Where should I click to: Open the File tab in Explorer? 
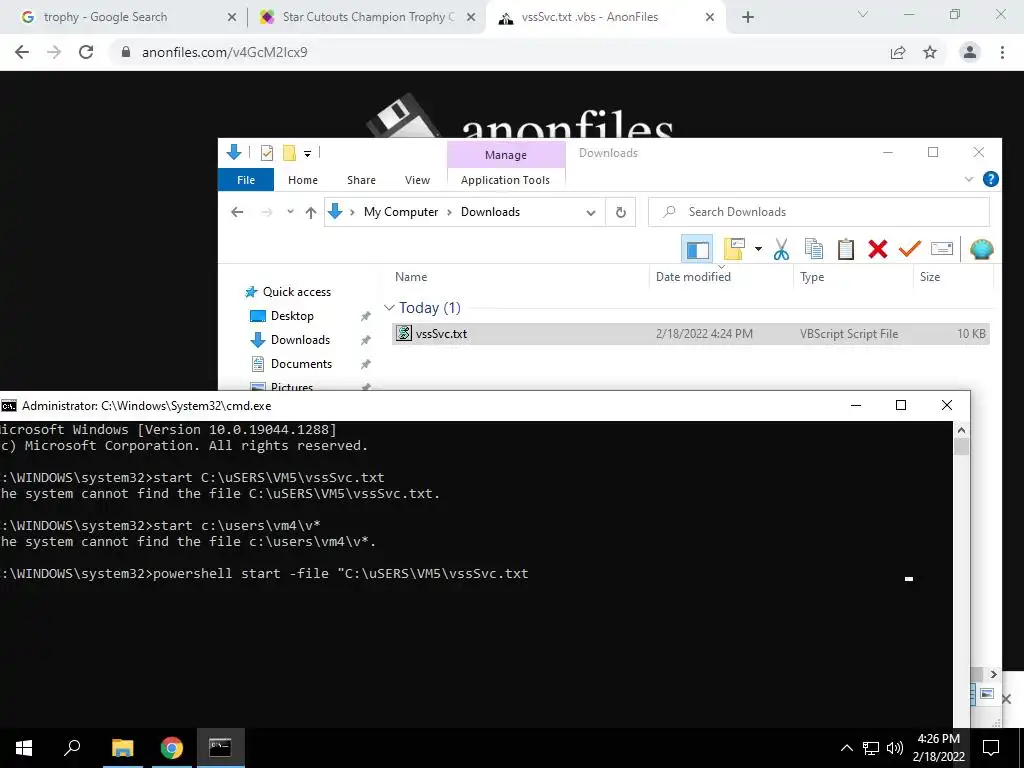click(246, 180)
